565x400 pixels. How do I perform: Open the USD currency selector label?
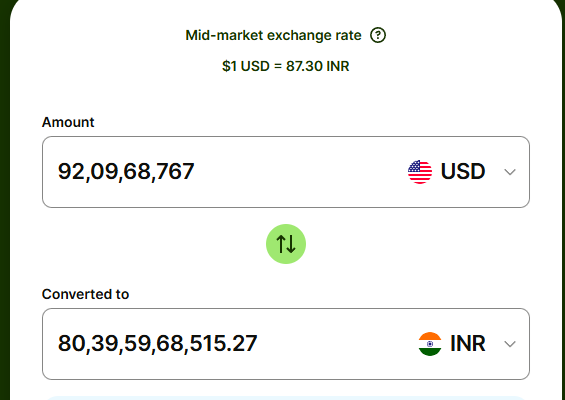(463, 172)
